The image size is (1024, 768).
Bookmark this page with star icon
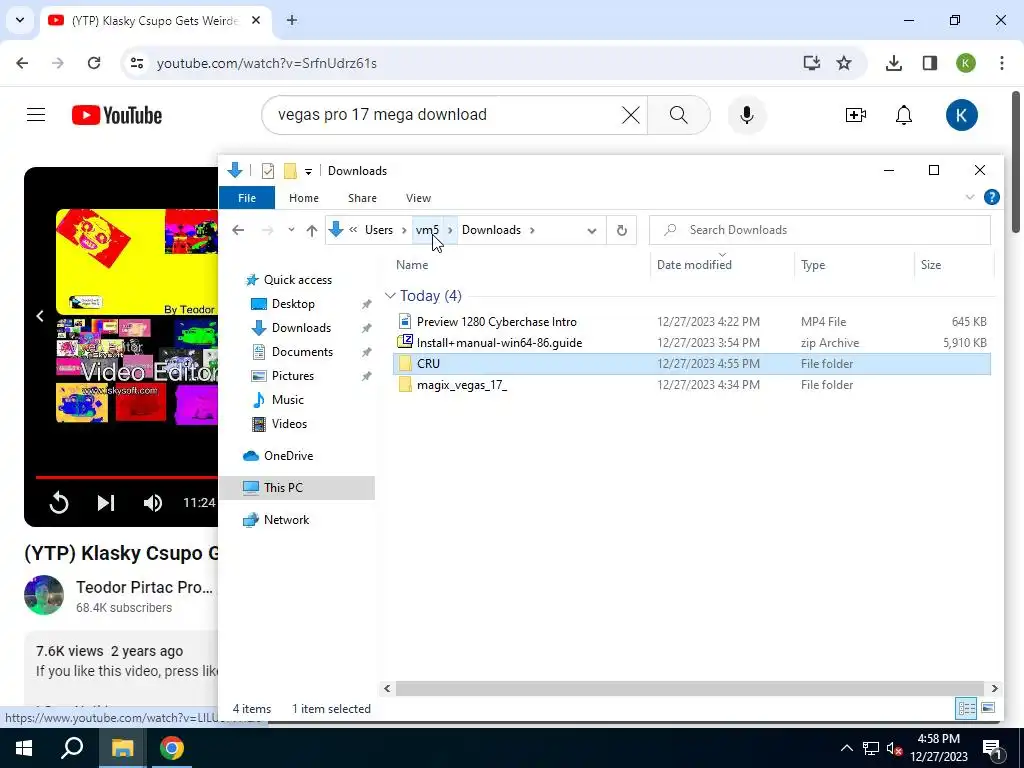pos(844,63)
